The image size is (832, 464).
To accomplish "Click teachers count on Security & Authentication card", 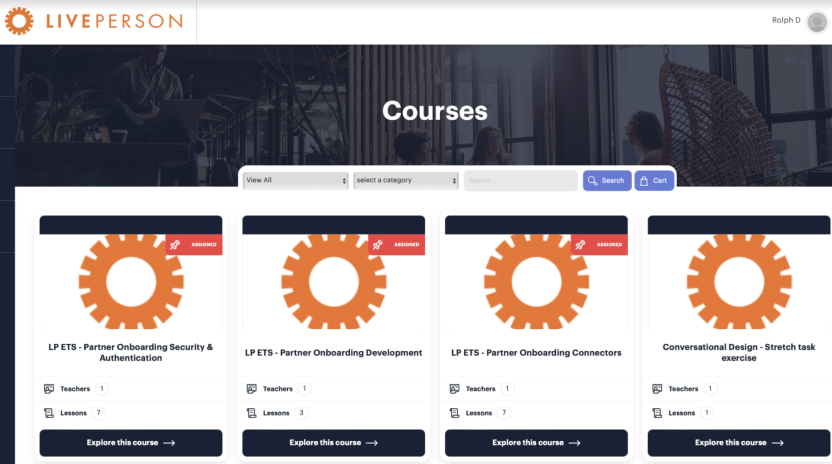I will (102, 389).
